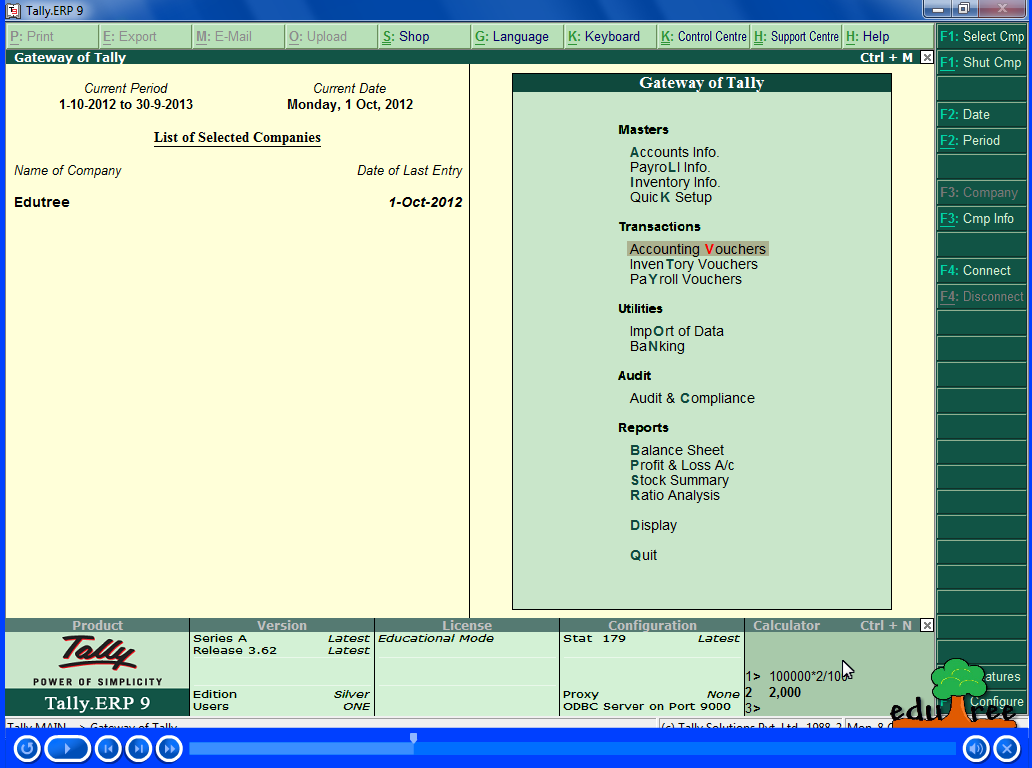Open the Shop top menu button
The image size is (1032, 768).
click(x=425, y=37)
